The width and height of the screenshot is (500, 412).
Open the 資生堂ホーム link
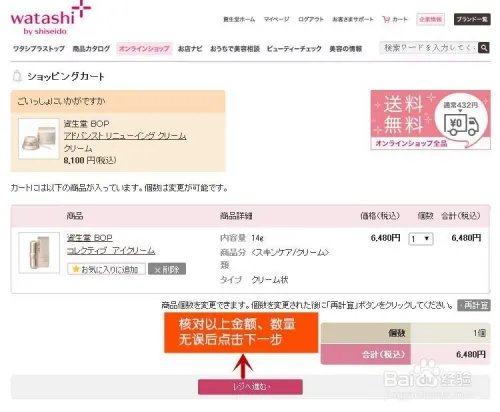(239, 19)
